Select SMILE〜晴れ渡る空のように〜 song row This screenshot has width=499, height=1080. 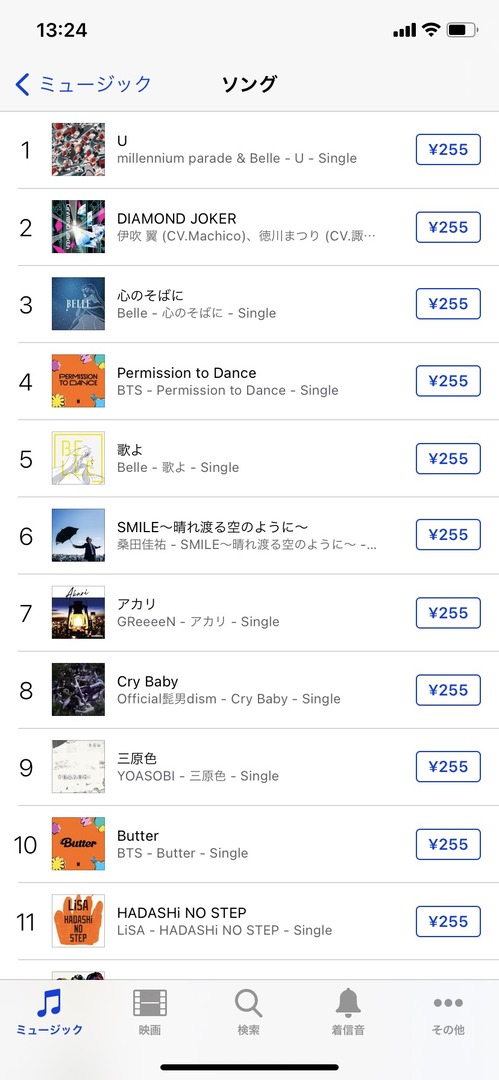(x=250, y=535)
